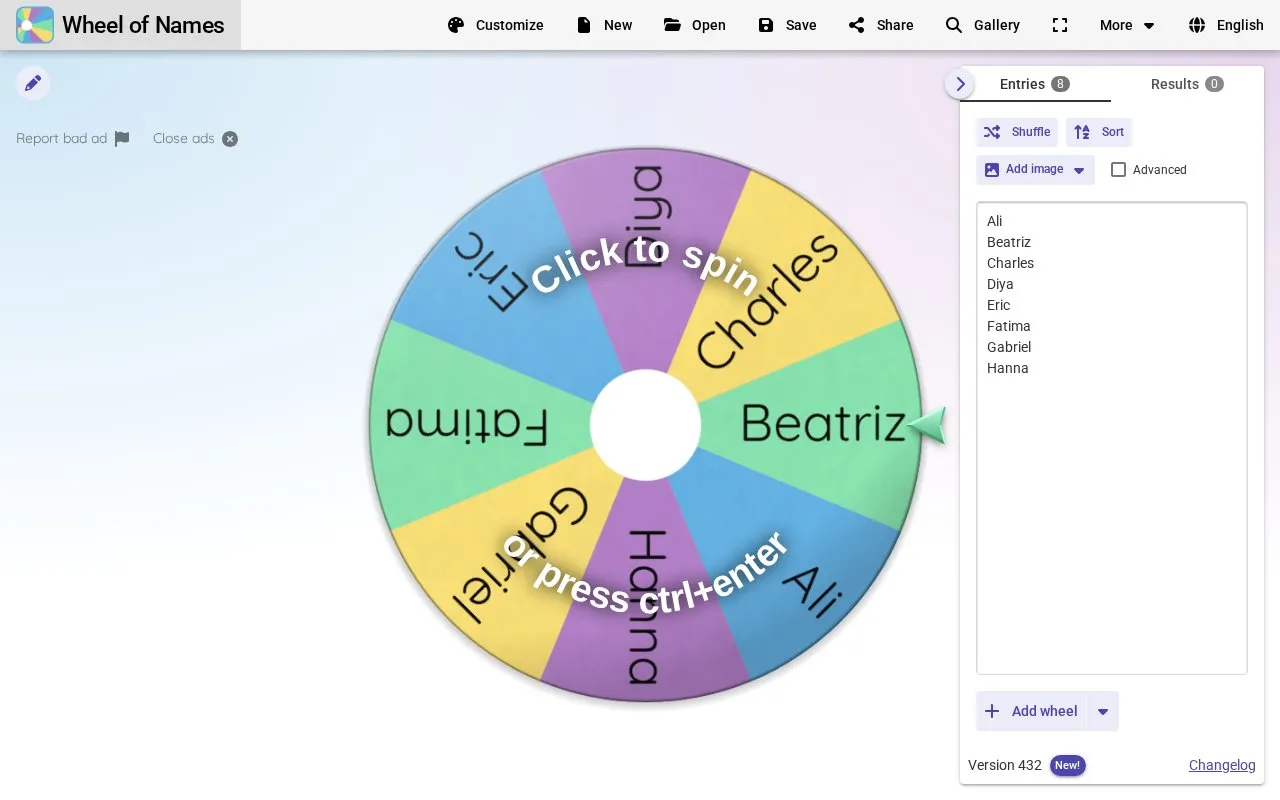Click the Fatima slice on the wheel
Viewport: 1280px width, 800px height.
[x=467, y=426]
